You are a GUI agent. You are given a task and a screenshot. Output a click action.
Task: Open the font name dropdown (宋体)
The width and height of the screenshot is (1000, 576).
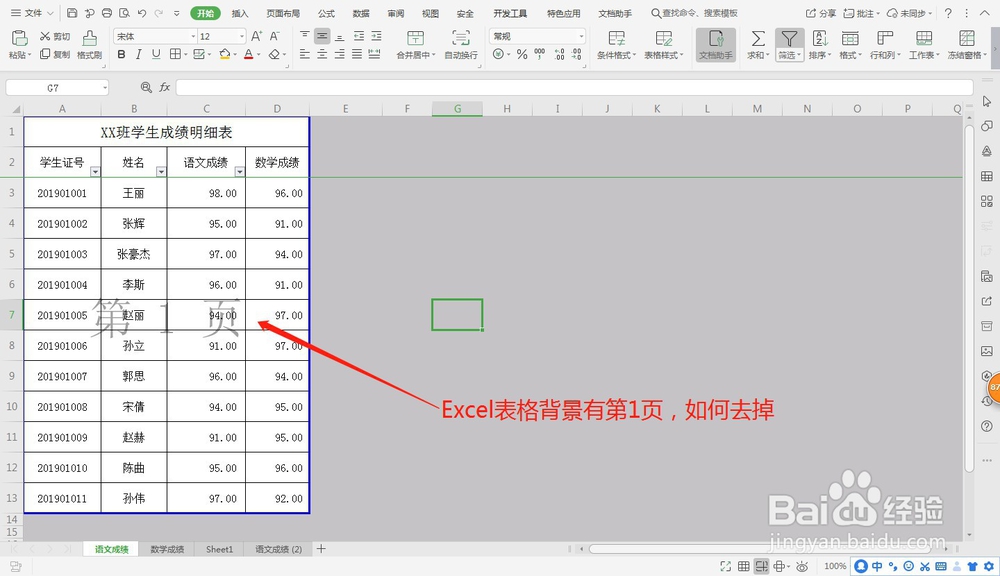click(x=193, y=36)
